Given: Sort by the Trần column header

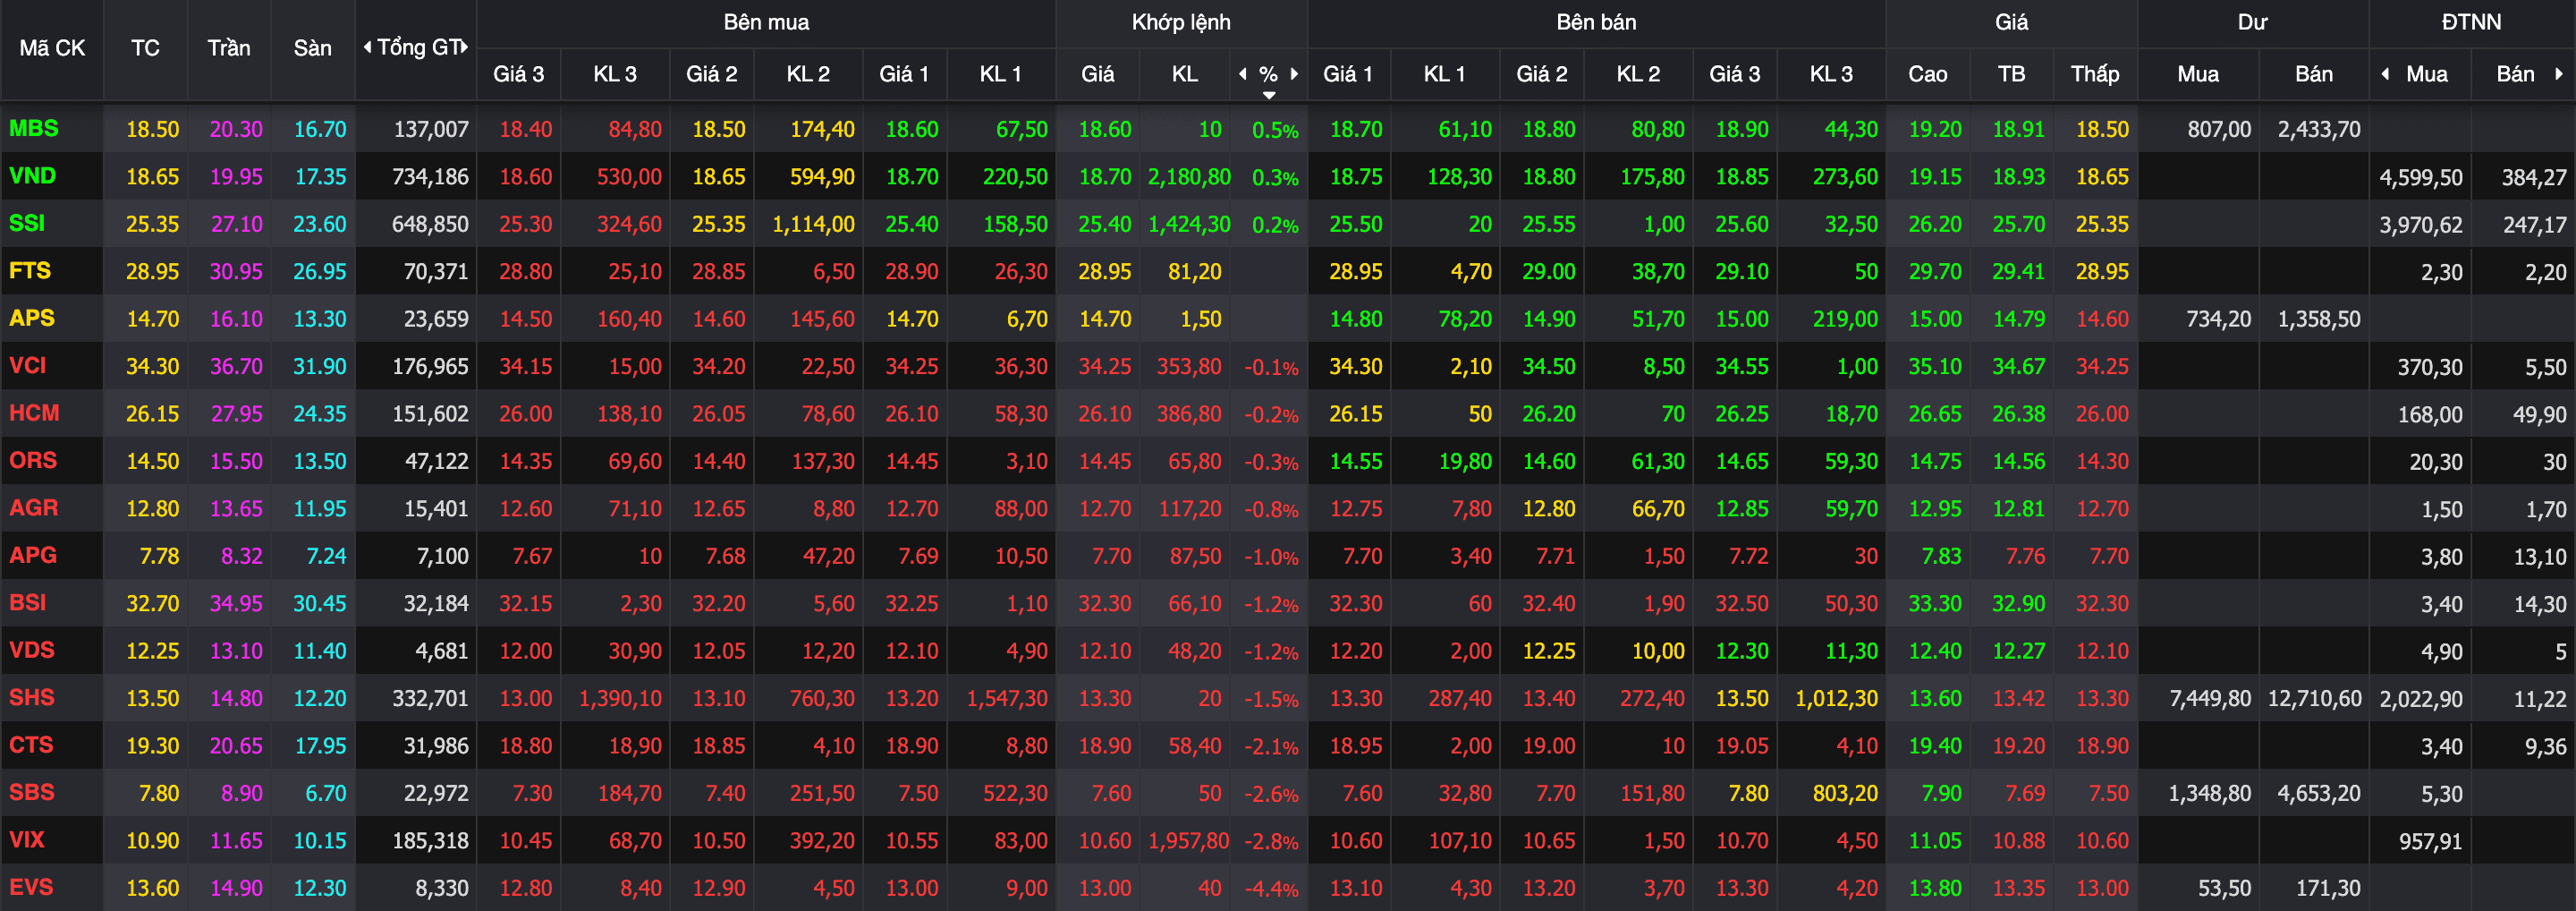Looking at the screenshot, I should click(229, 48).
